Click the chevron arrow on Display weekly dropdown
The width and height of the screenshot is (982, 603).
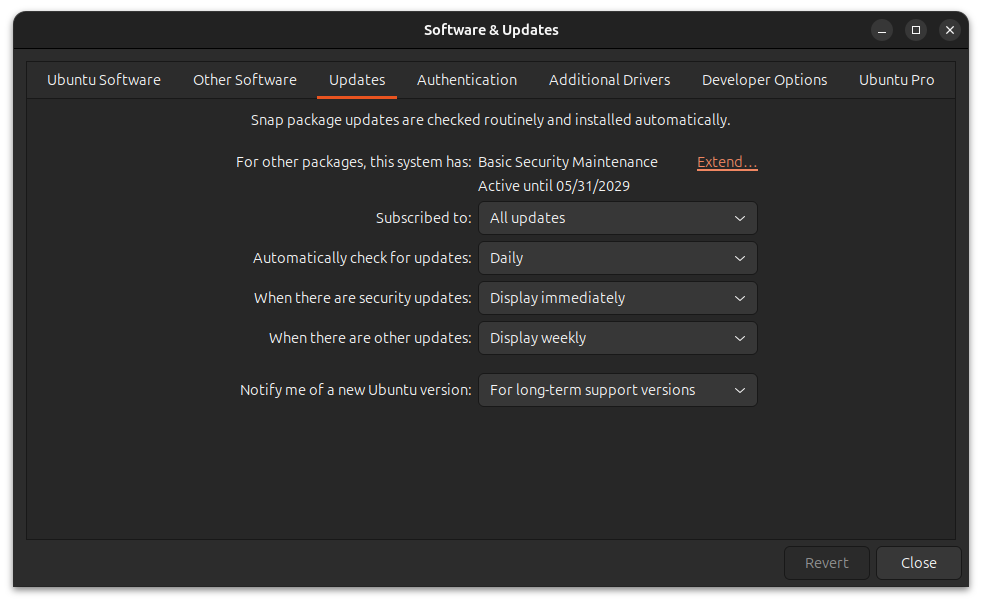[739, 338]
